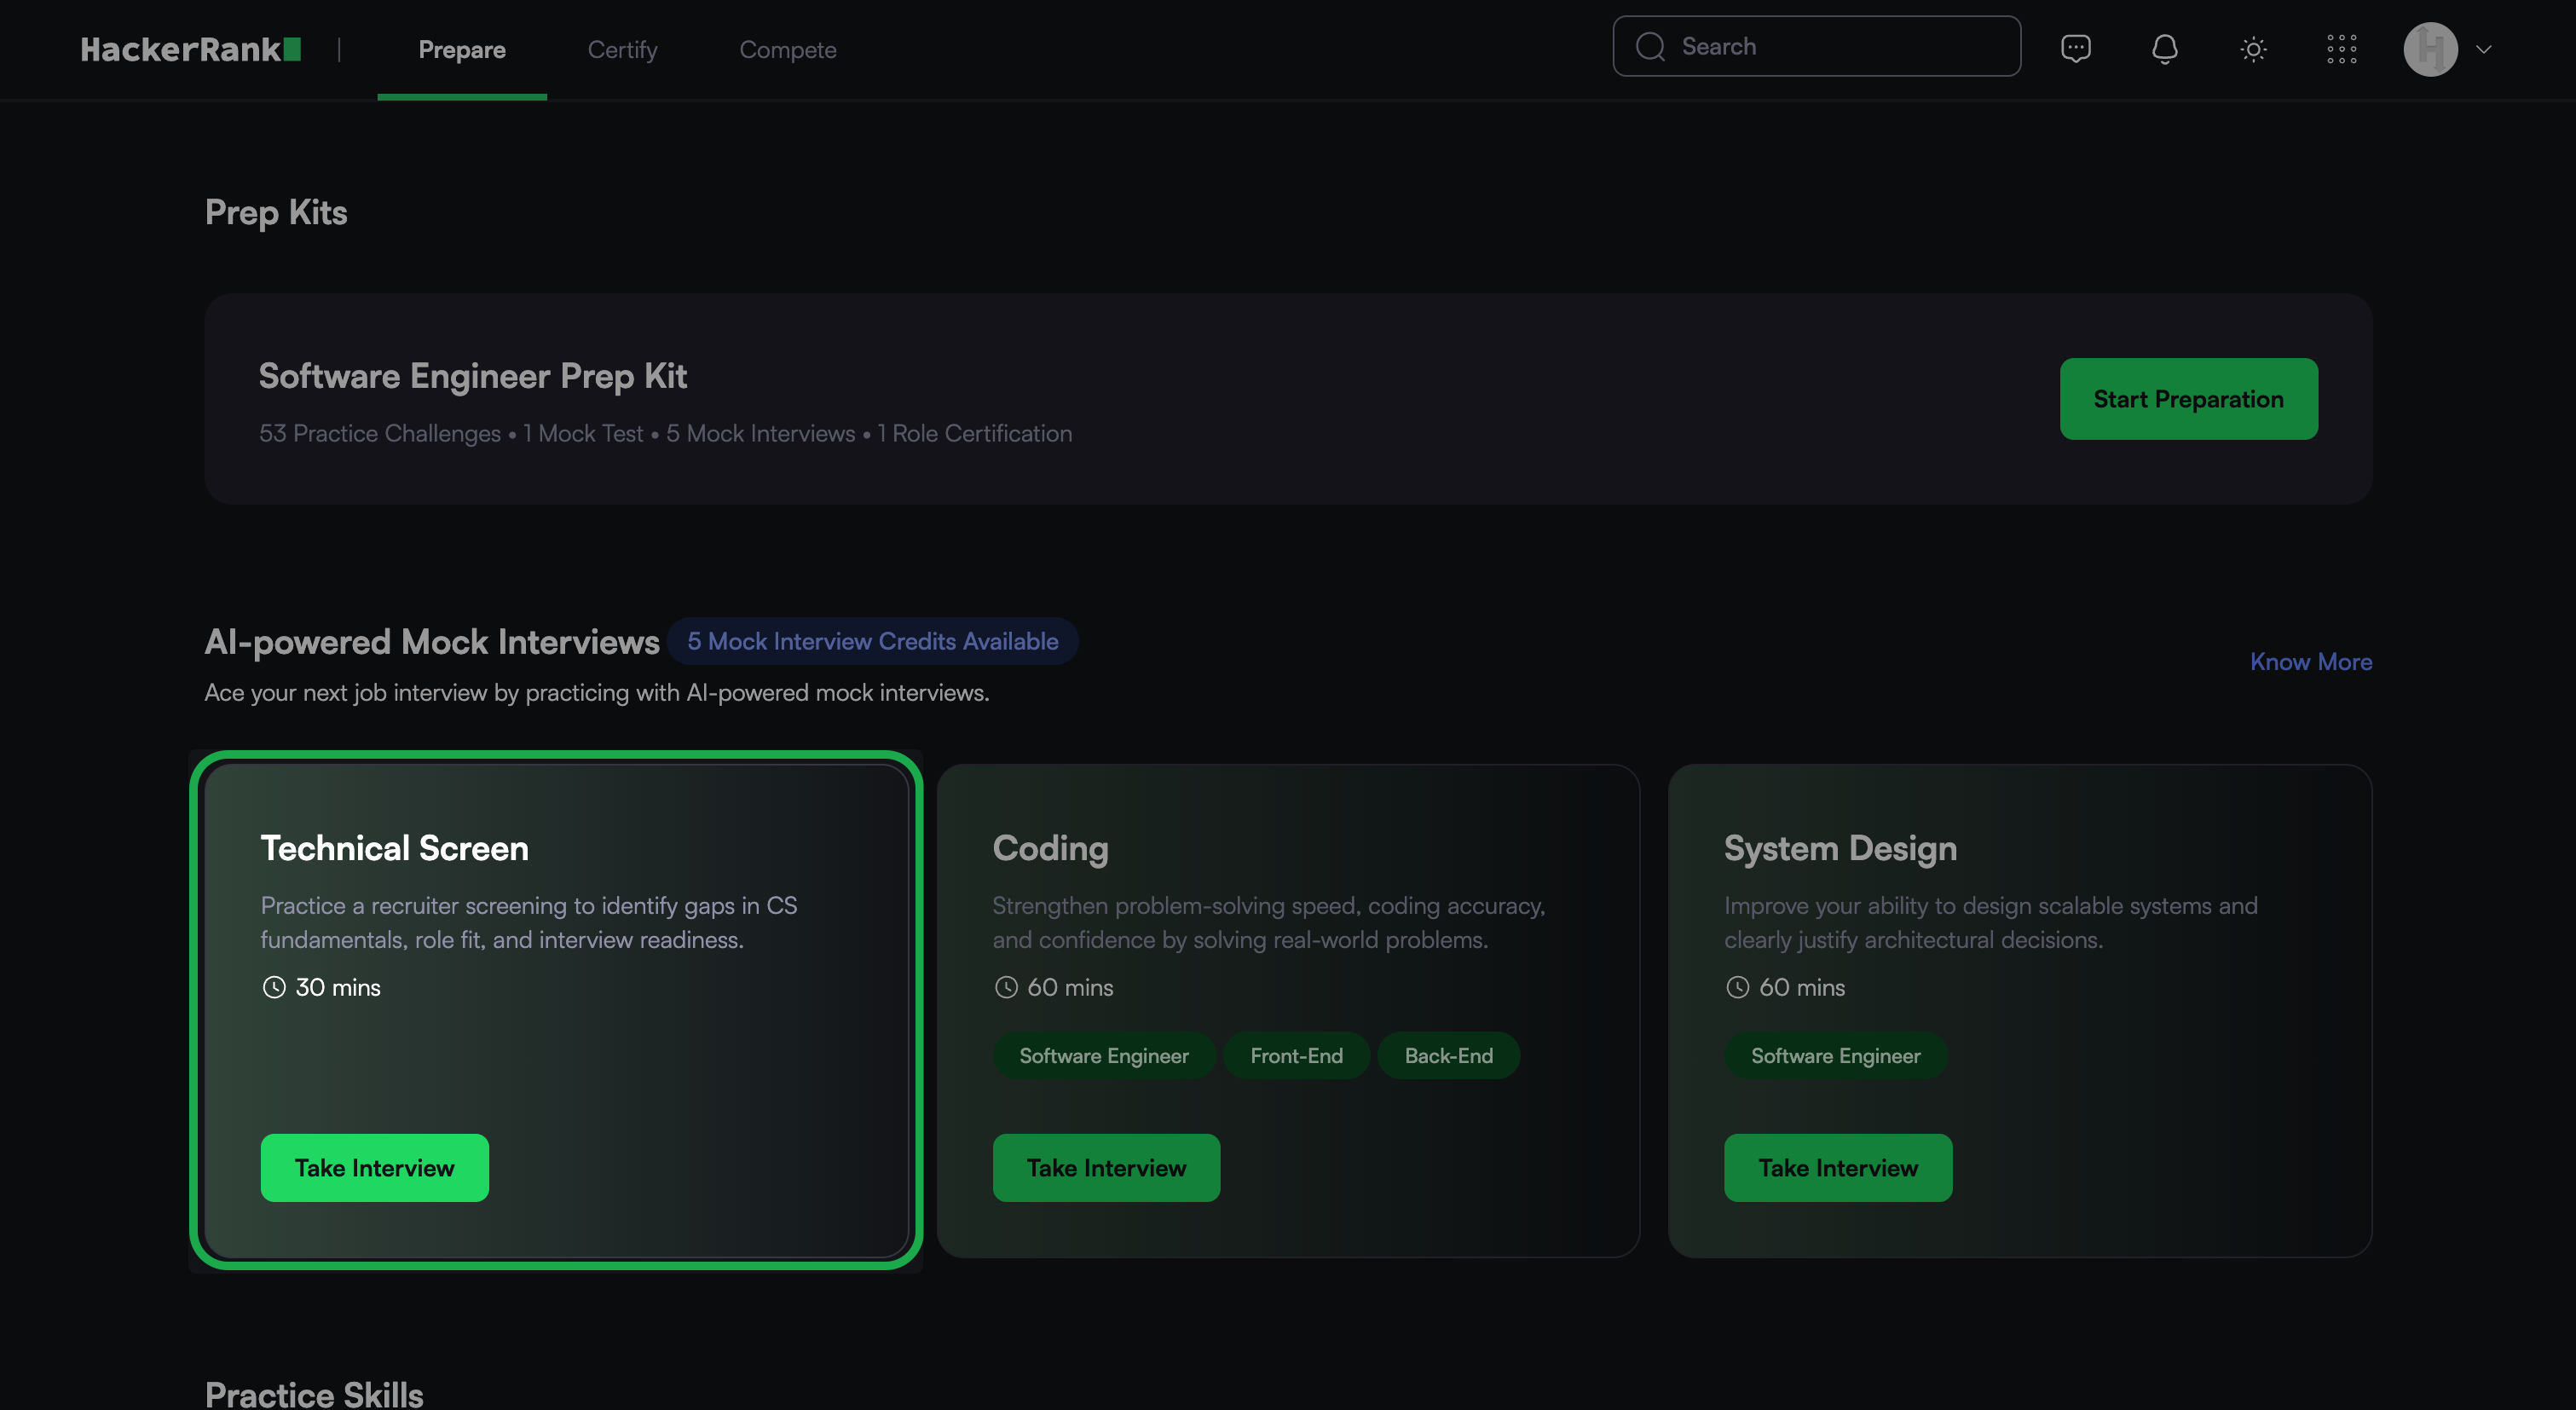Switch to the Compete tab

[x=787, y=49]
